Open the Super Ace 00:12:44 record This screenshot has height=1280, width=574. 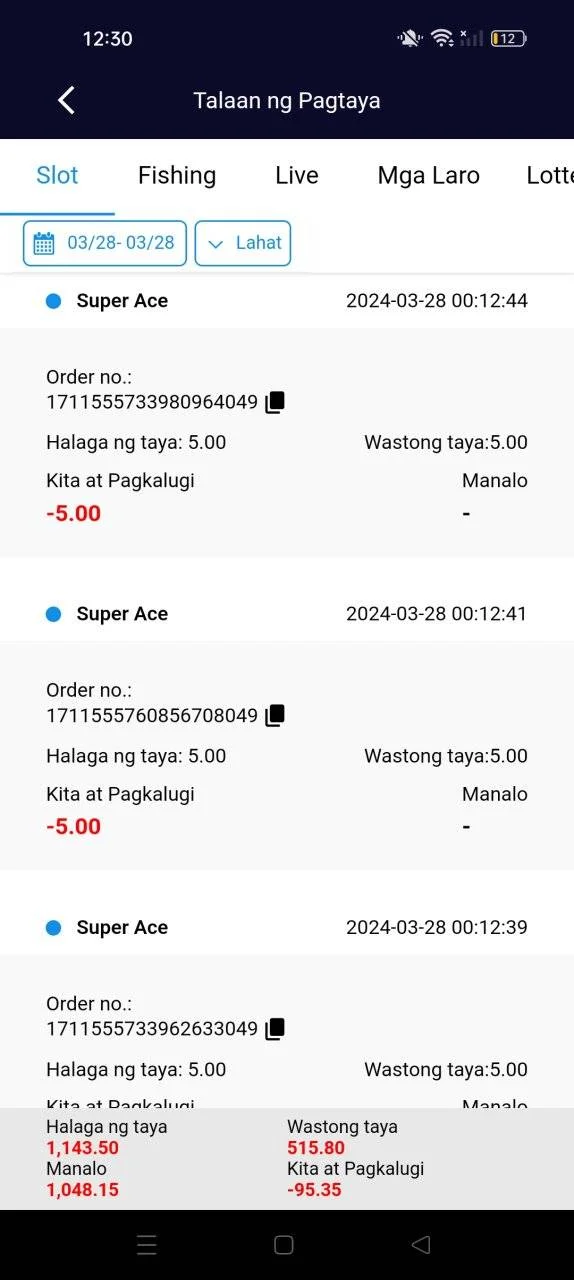[287, 301]
